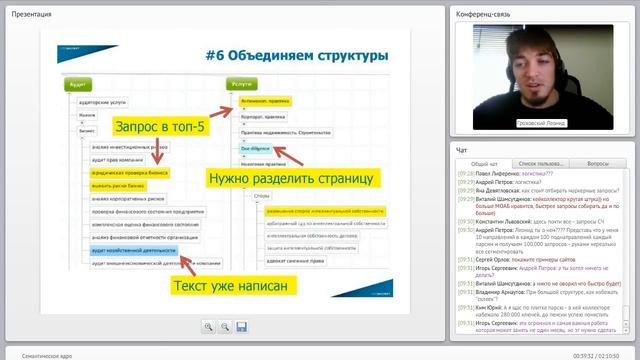Viewport: 640px width, 360px height.
Task: Click Константин Львовский chat message
Action: click(531, 222)
